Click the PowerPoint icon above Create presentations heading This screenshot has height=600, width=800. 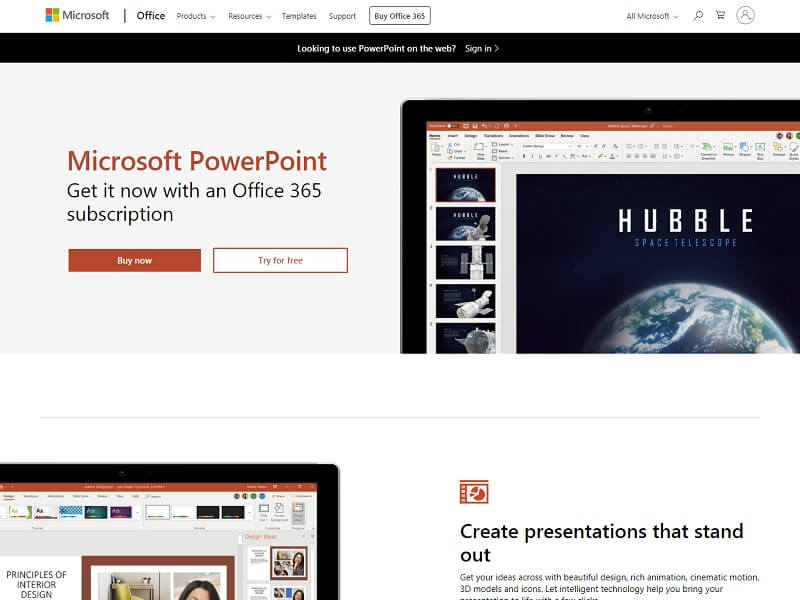[x=474, y=492]
